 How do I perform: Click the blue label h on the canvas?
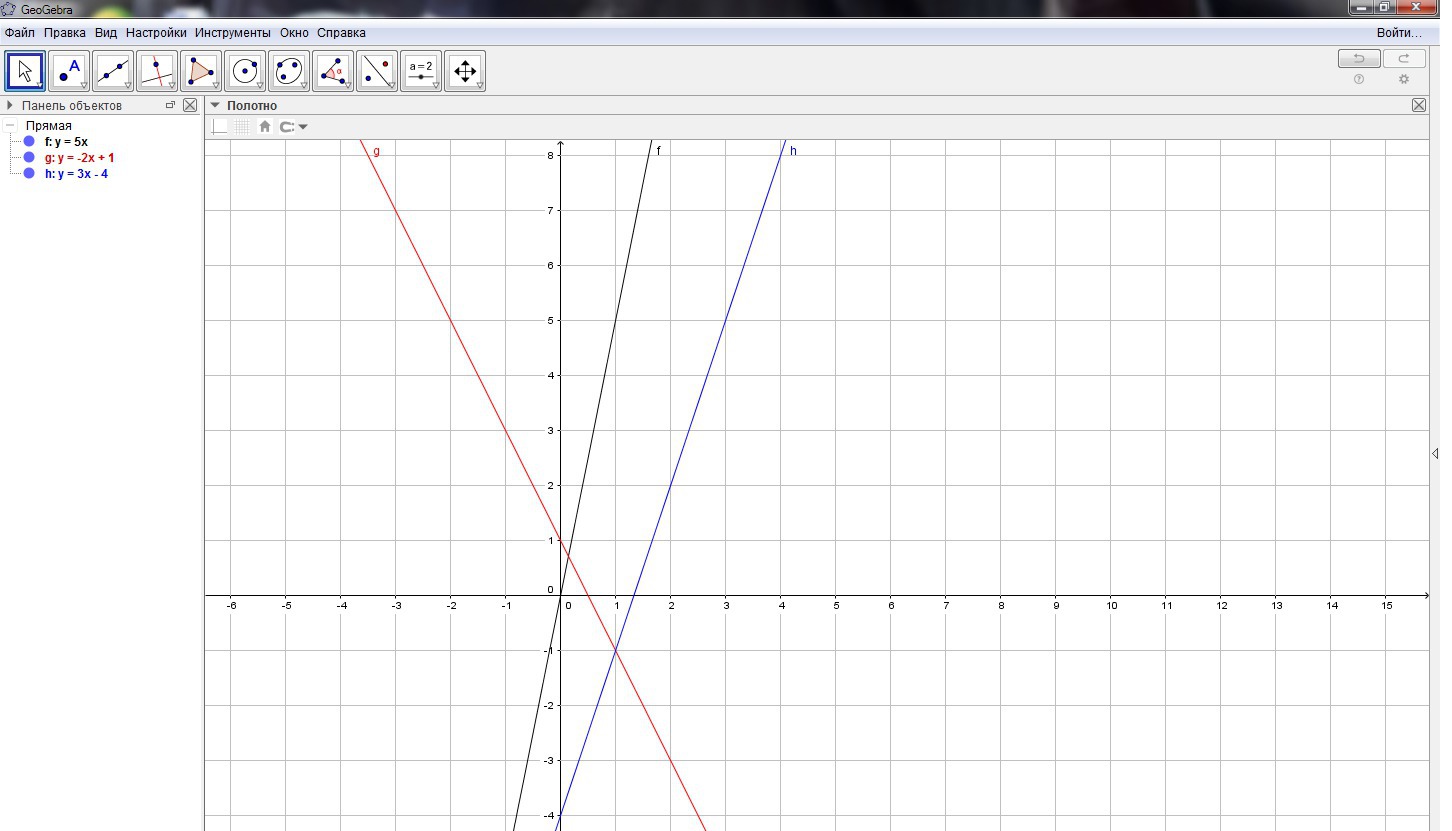point(793,151)
